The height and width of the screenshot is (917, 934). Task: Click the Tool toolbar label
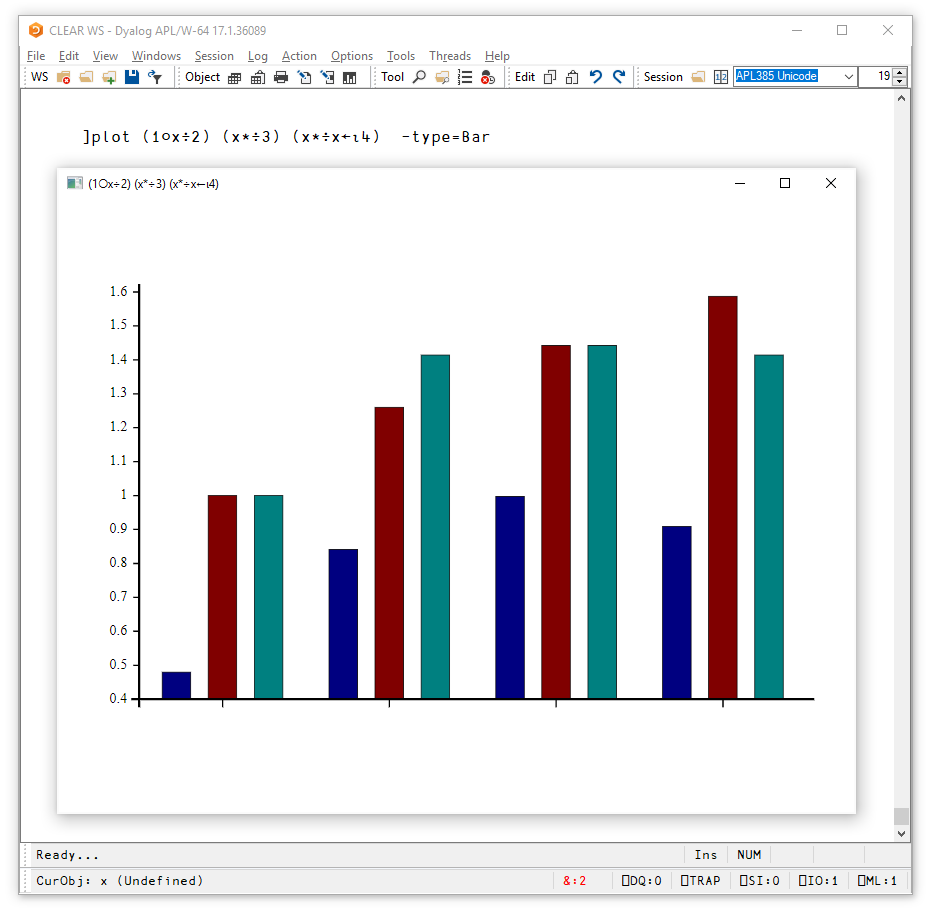[x=393, y=77]
